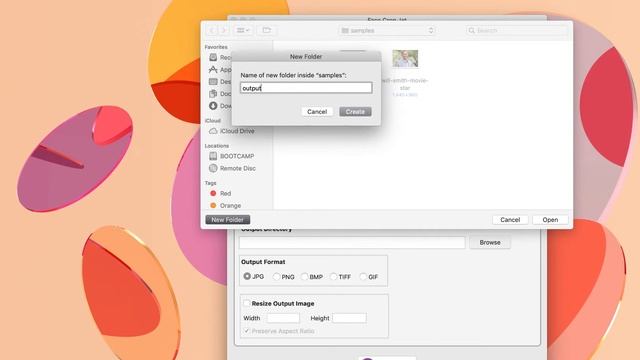The image size is (640, 360).
Task: Click the Output Directory text field
Action: [x=352, y=242]
